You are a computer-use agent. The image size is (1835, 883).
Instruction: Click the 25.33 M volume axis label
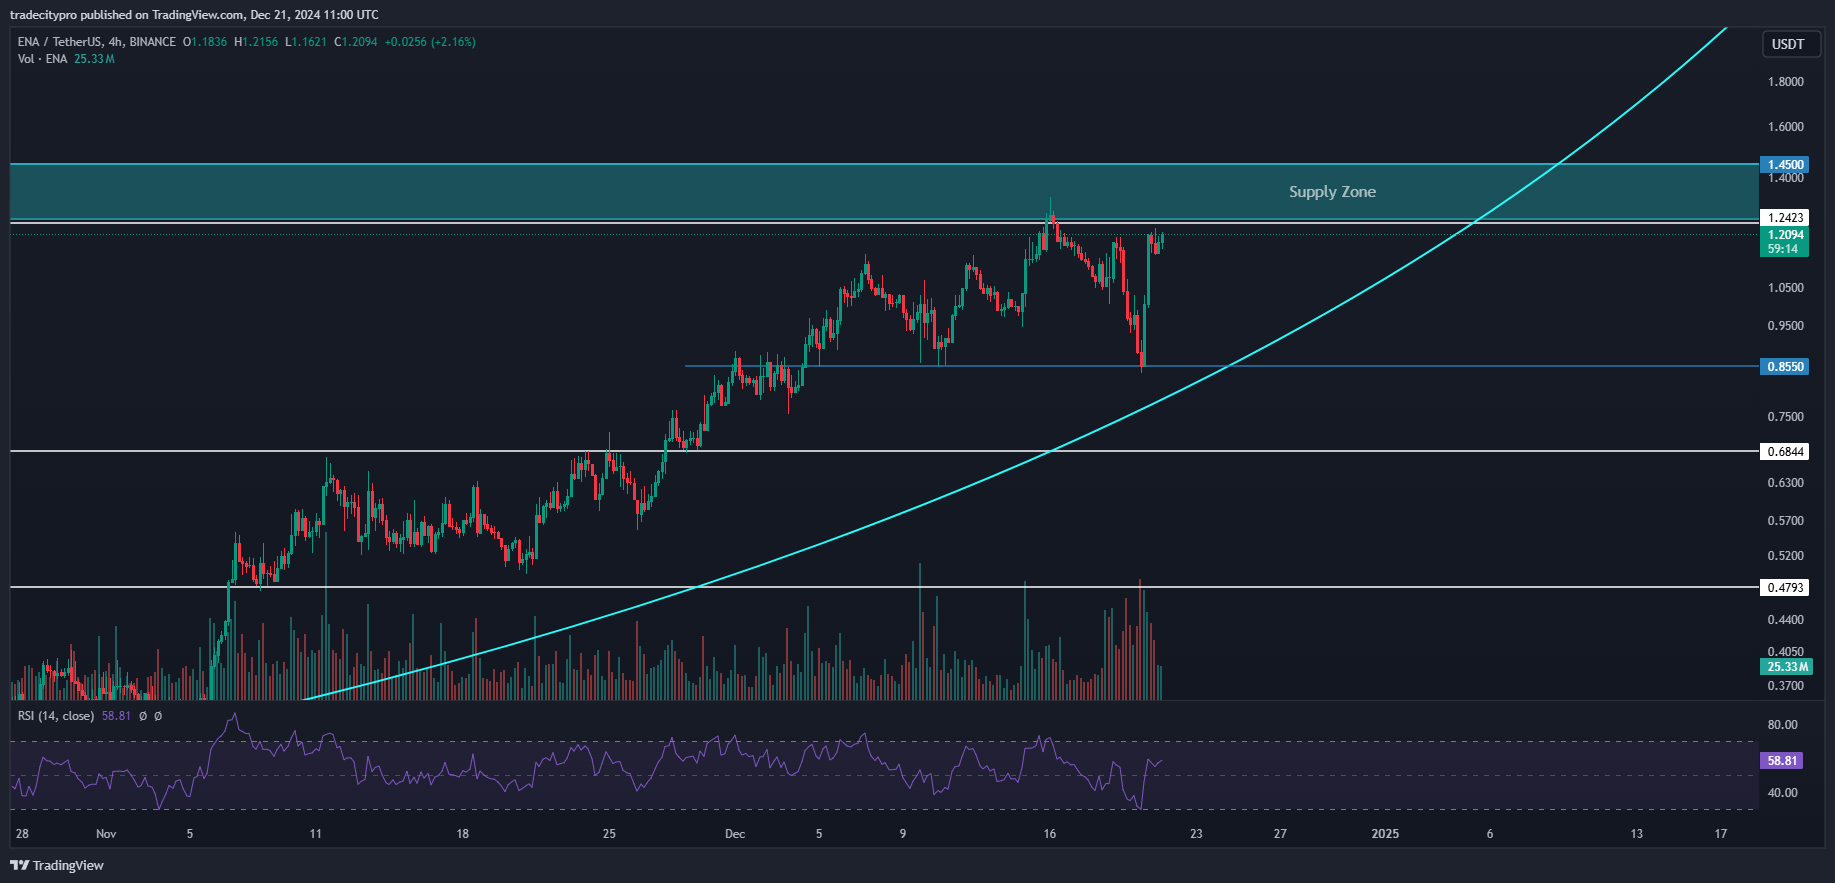1785,667
